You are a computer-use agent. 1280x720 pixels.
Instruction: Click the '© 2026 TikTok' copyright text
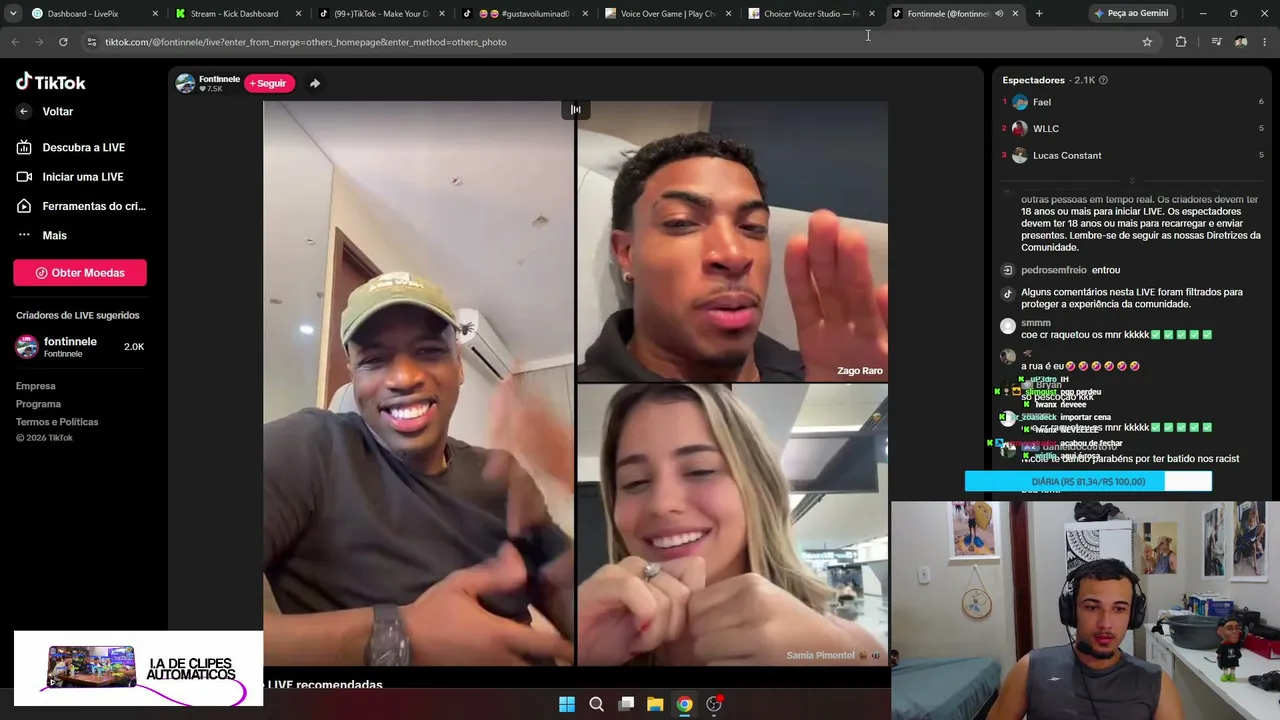[x=44, y=438]
